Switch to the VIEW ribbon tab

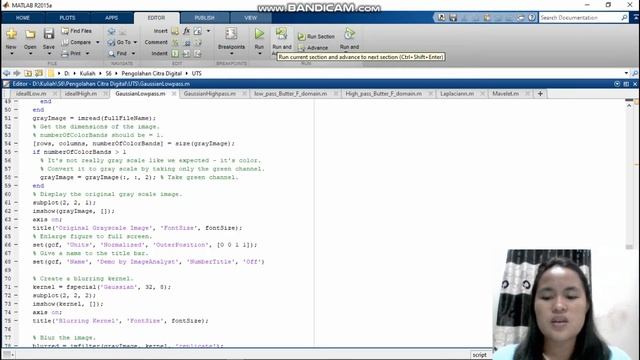click(x=251, y=18)
